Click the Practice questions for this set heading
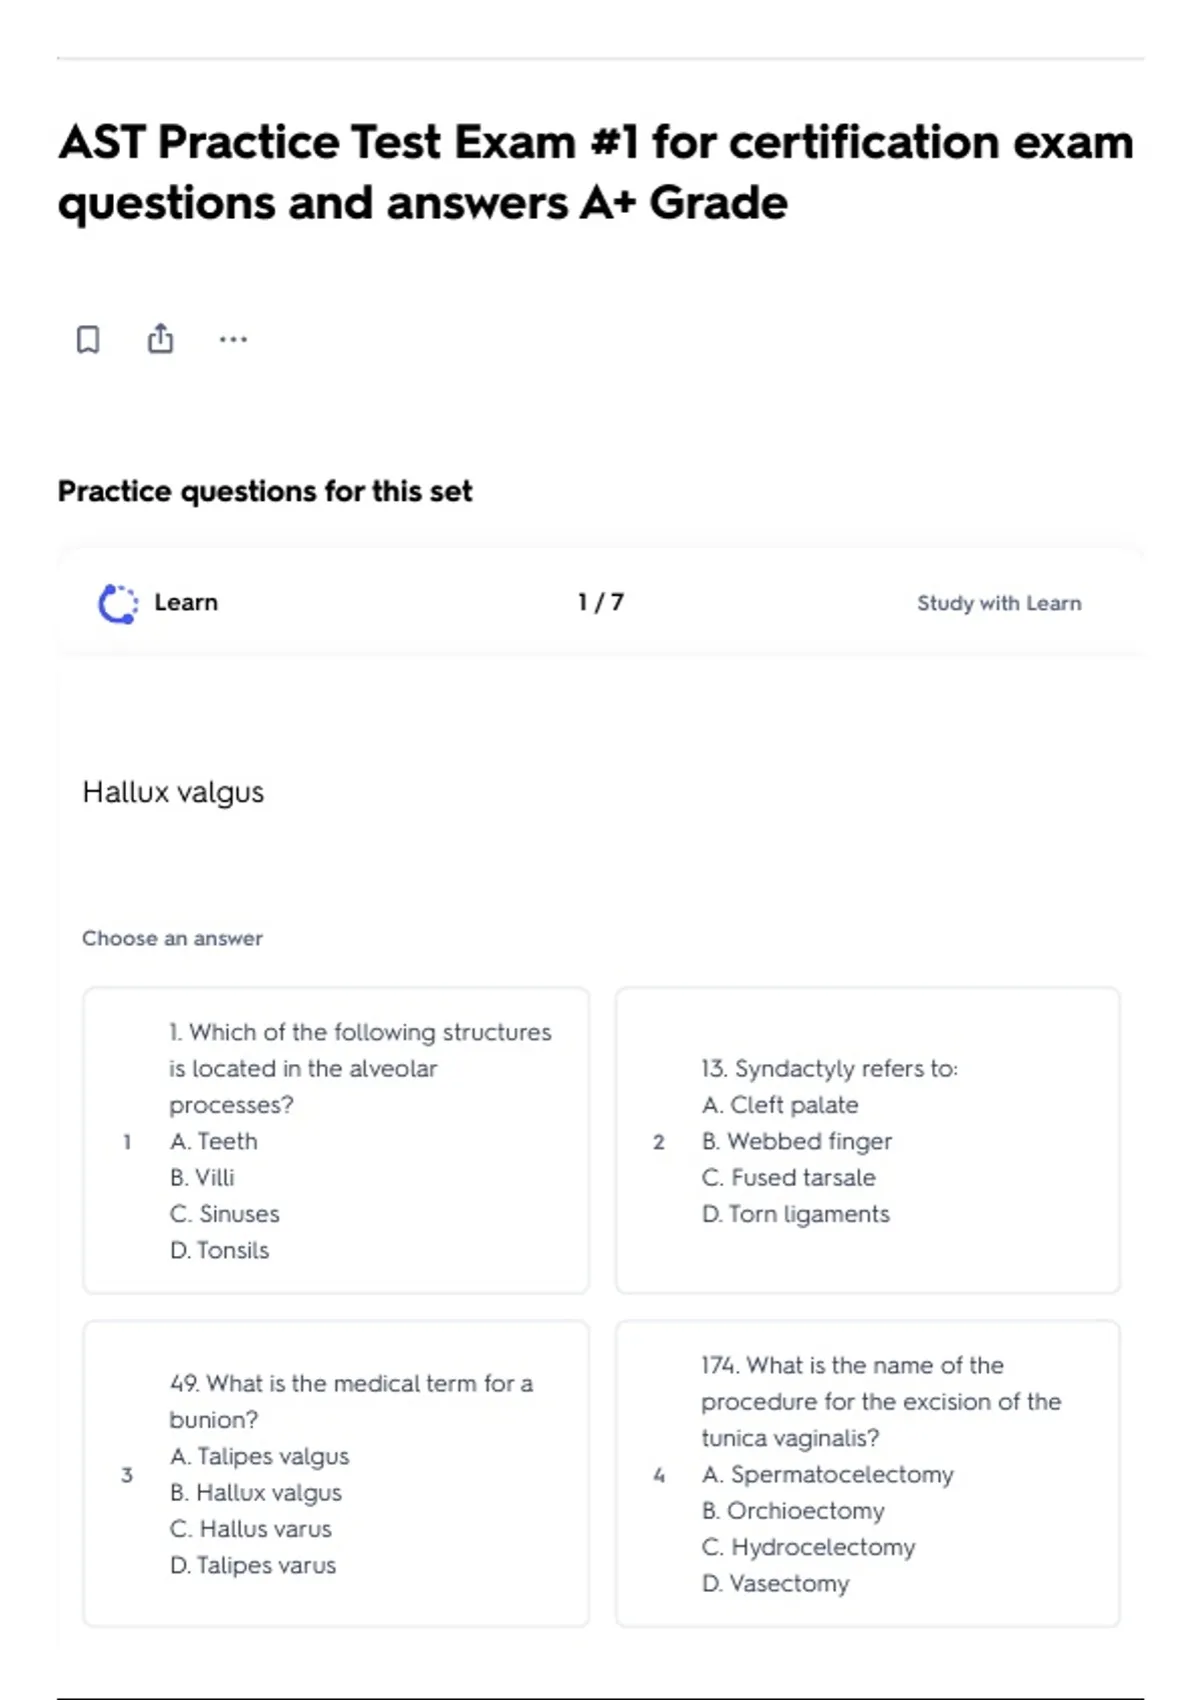Viewport: 1200px width, 1700px height. tap(265, 491)
